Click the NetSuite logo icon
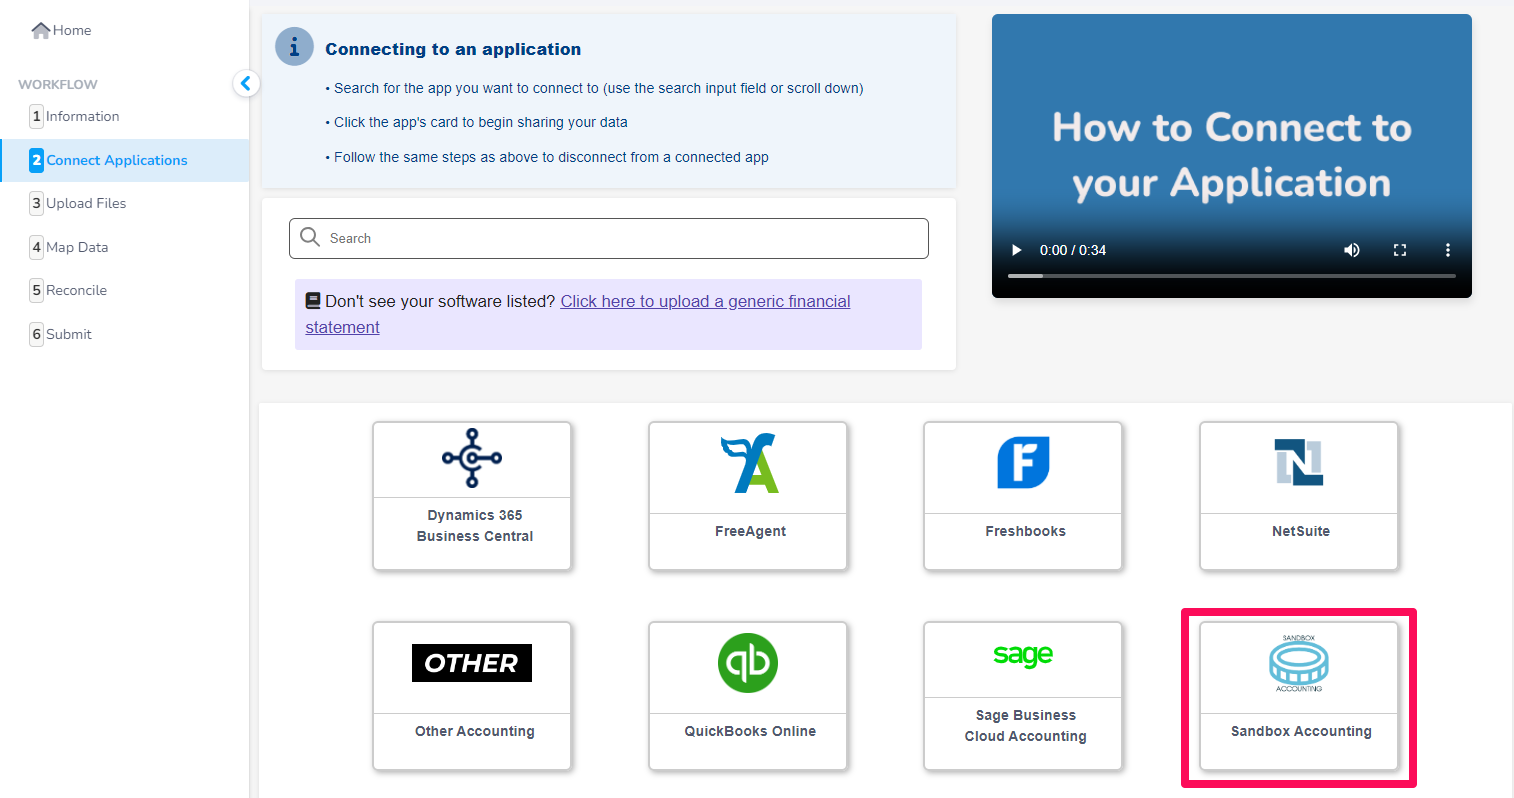The height and width of the screenshot is (798, 1514). 1299,462
